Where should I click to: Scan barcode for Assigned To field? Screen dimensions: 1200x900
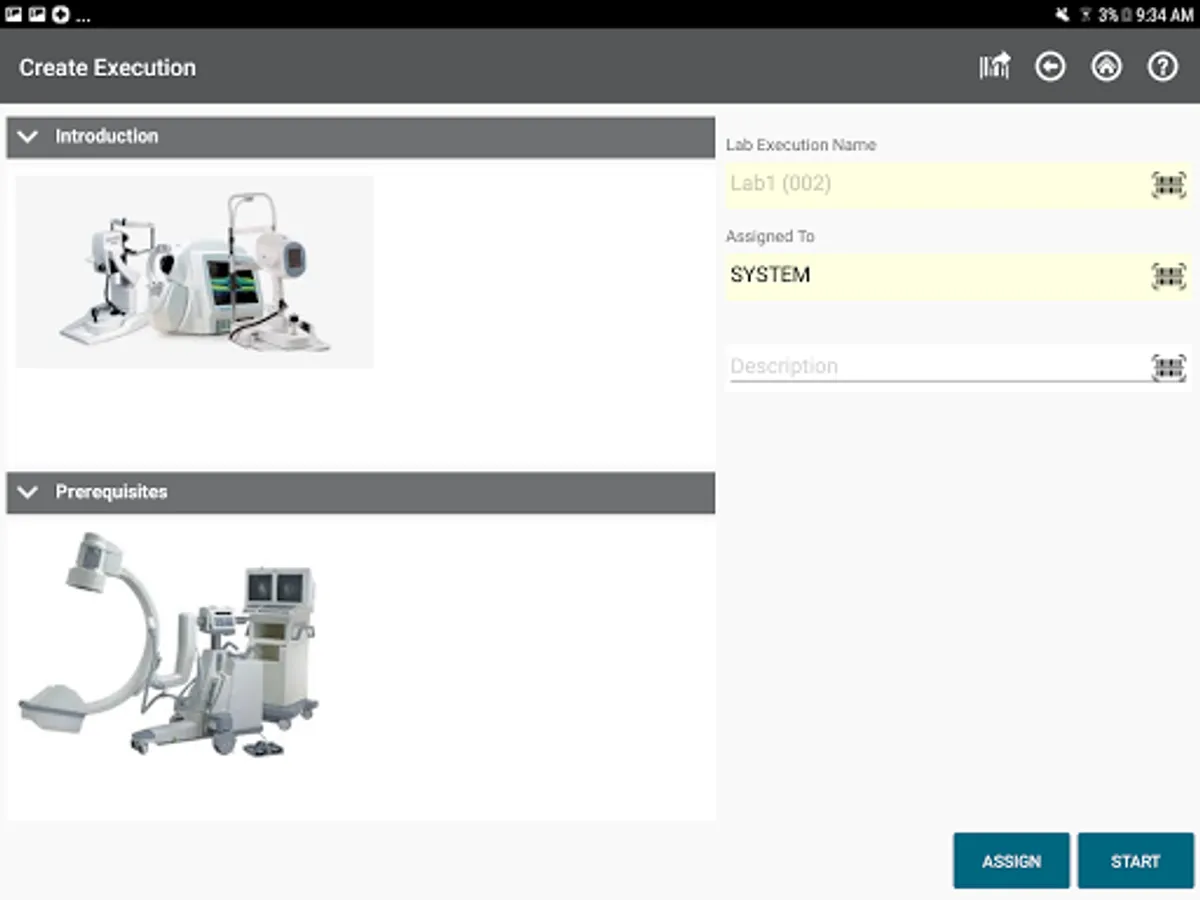pyautogui.click(x=1169, y=276)
